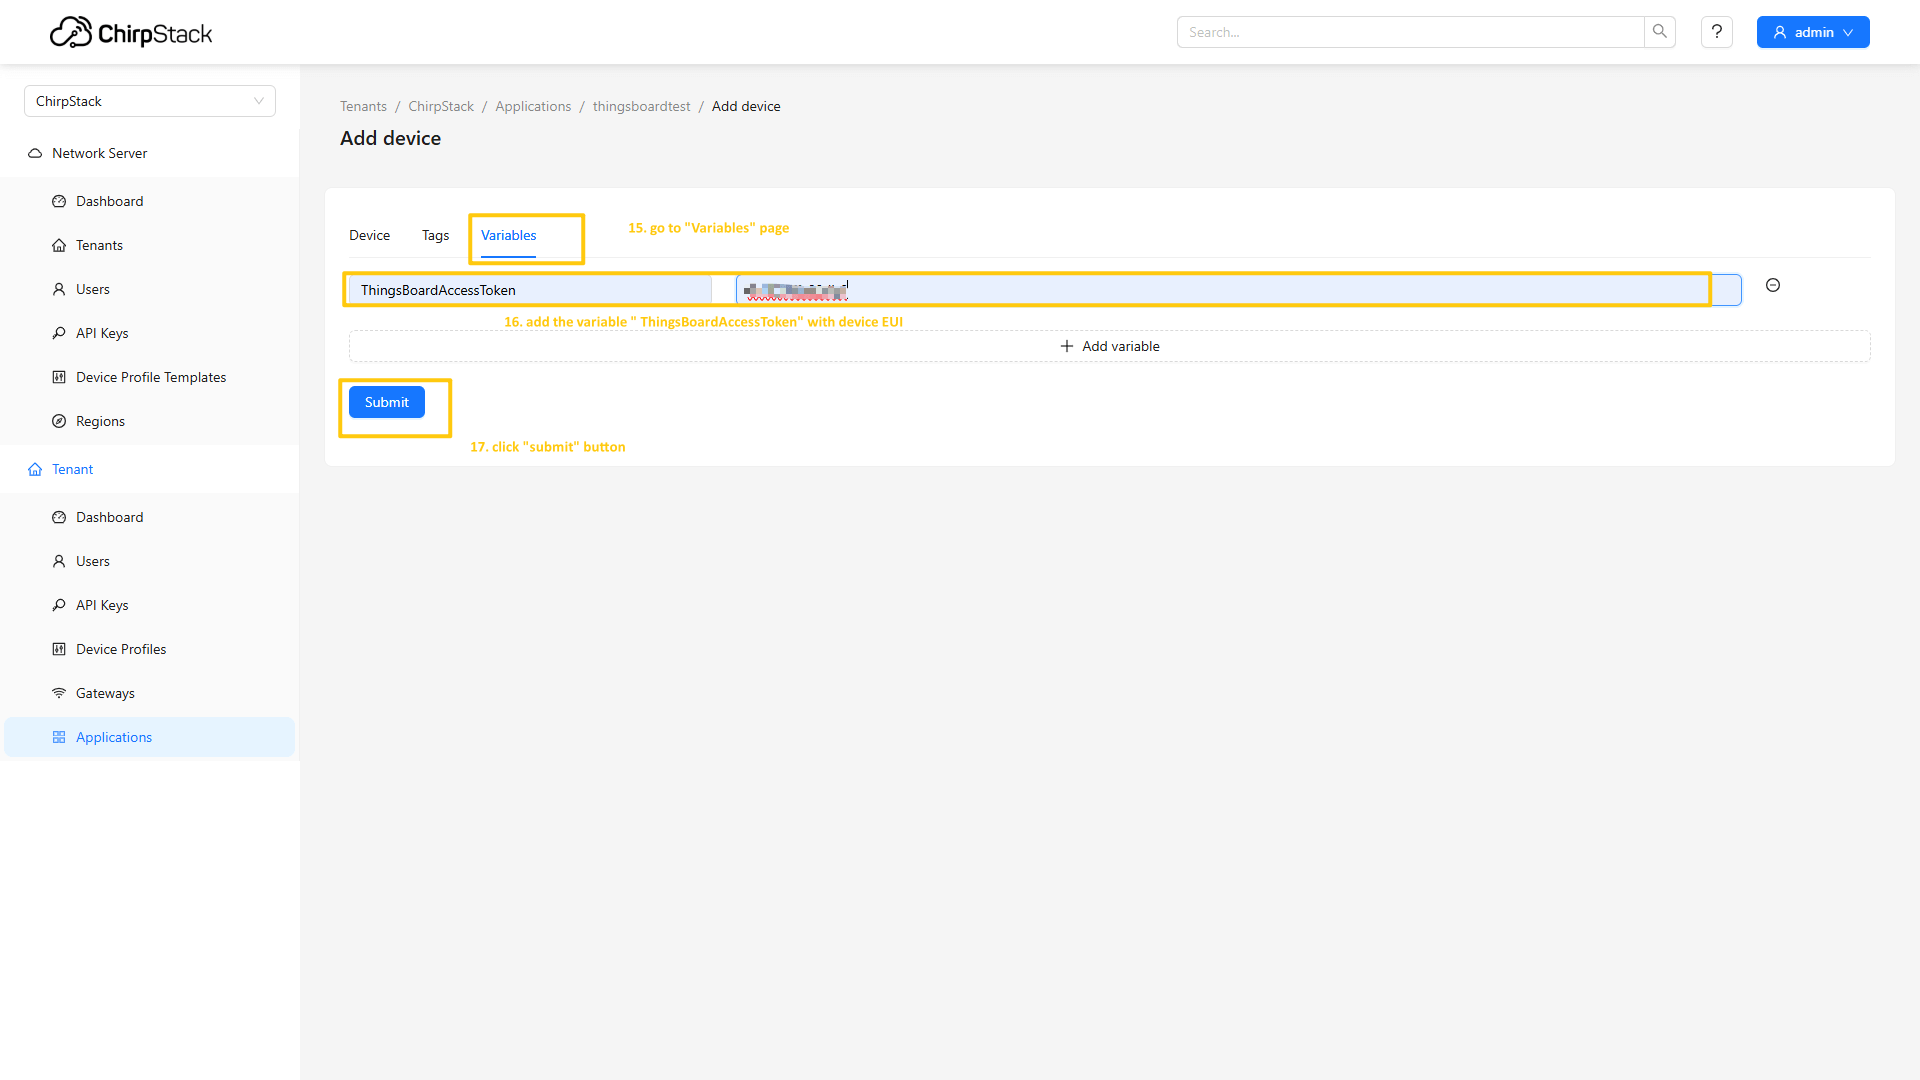
Task: Collapse the Network Server menu section
Action: [x=99, y=153]
